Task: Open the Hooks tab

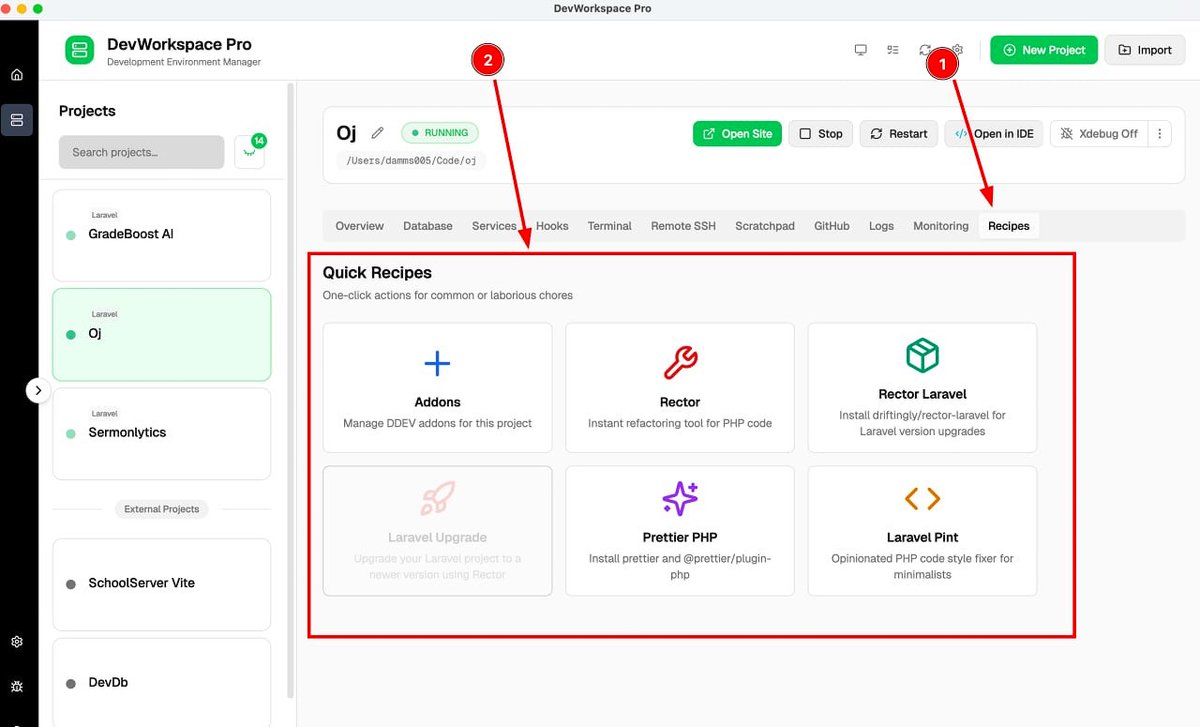Action: tap(552, 226)
